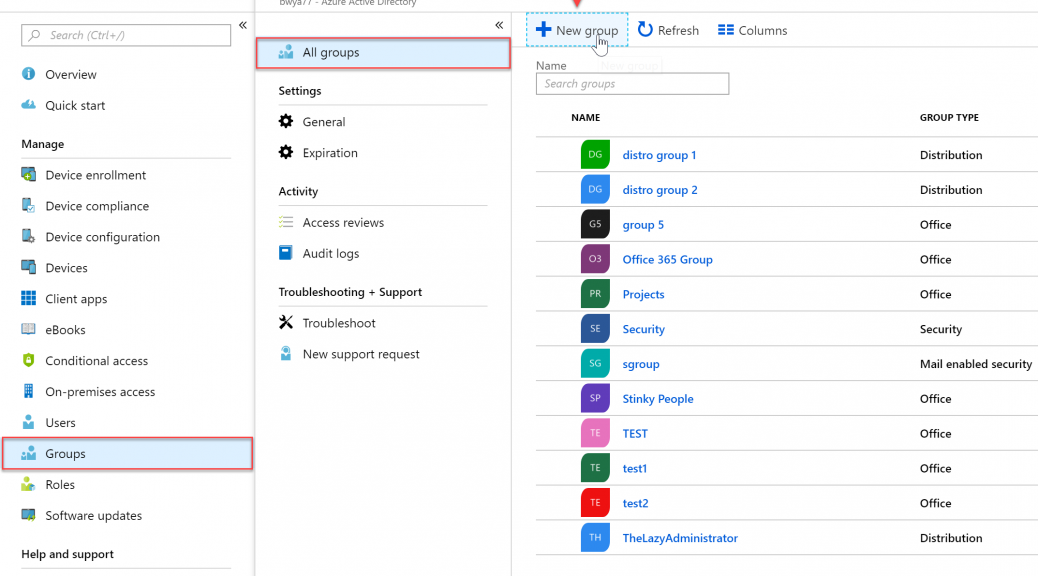1038x576 pixels.
Task: Open the Projects group link
Action: coord(643,294)
